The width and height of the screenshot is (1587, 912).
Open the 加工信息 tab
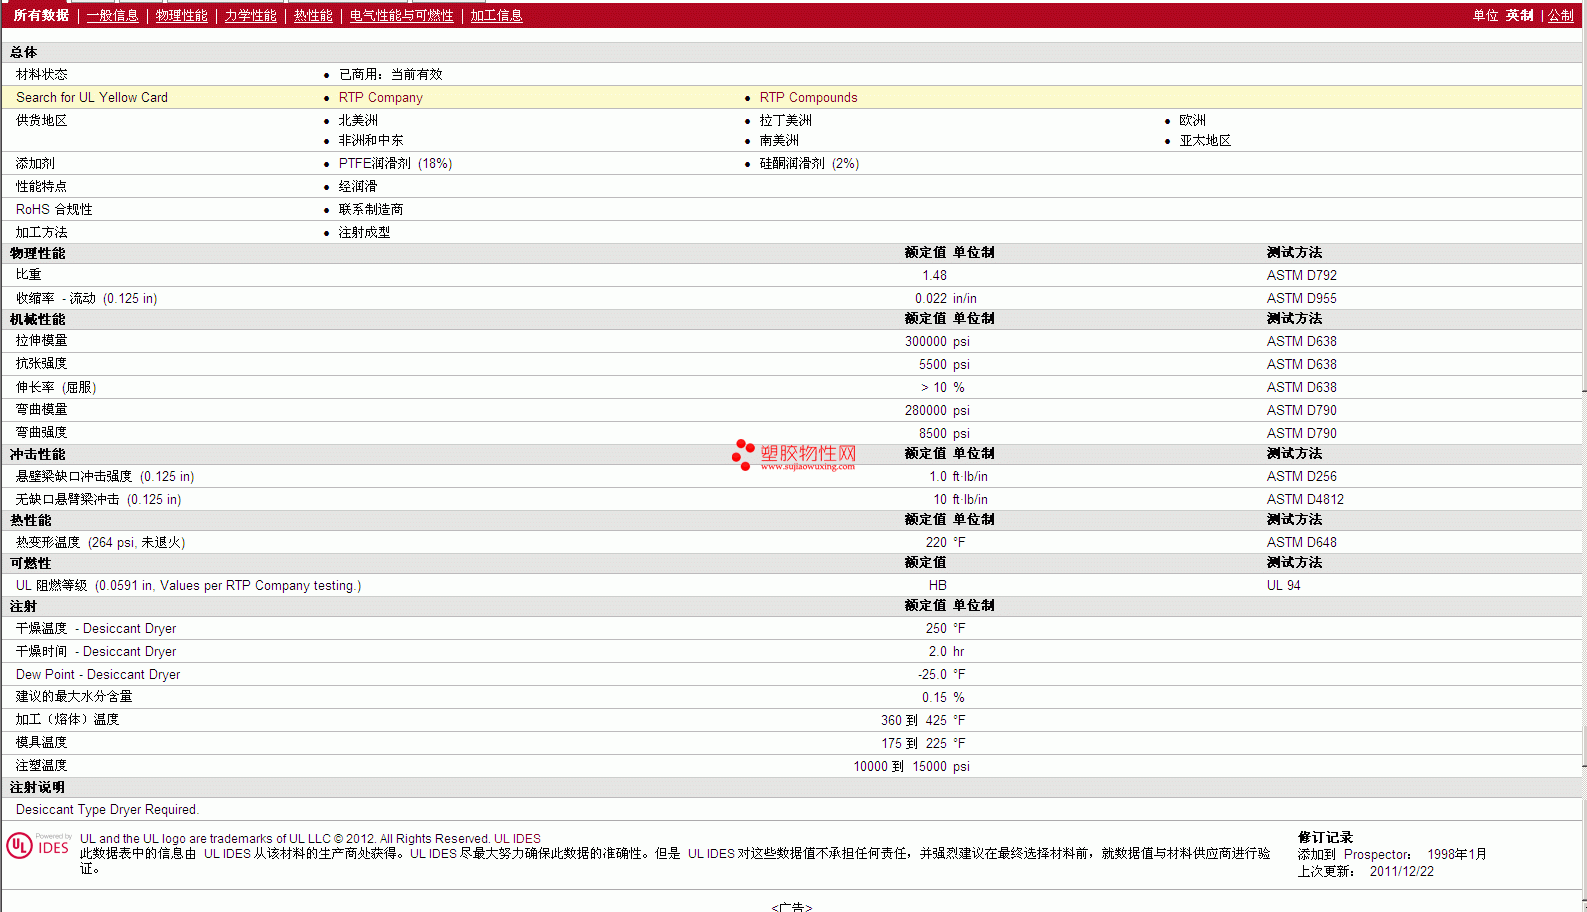(496, 16)
